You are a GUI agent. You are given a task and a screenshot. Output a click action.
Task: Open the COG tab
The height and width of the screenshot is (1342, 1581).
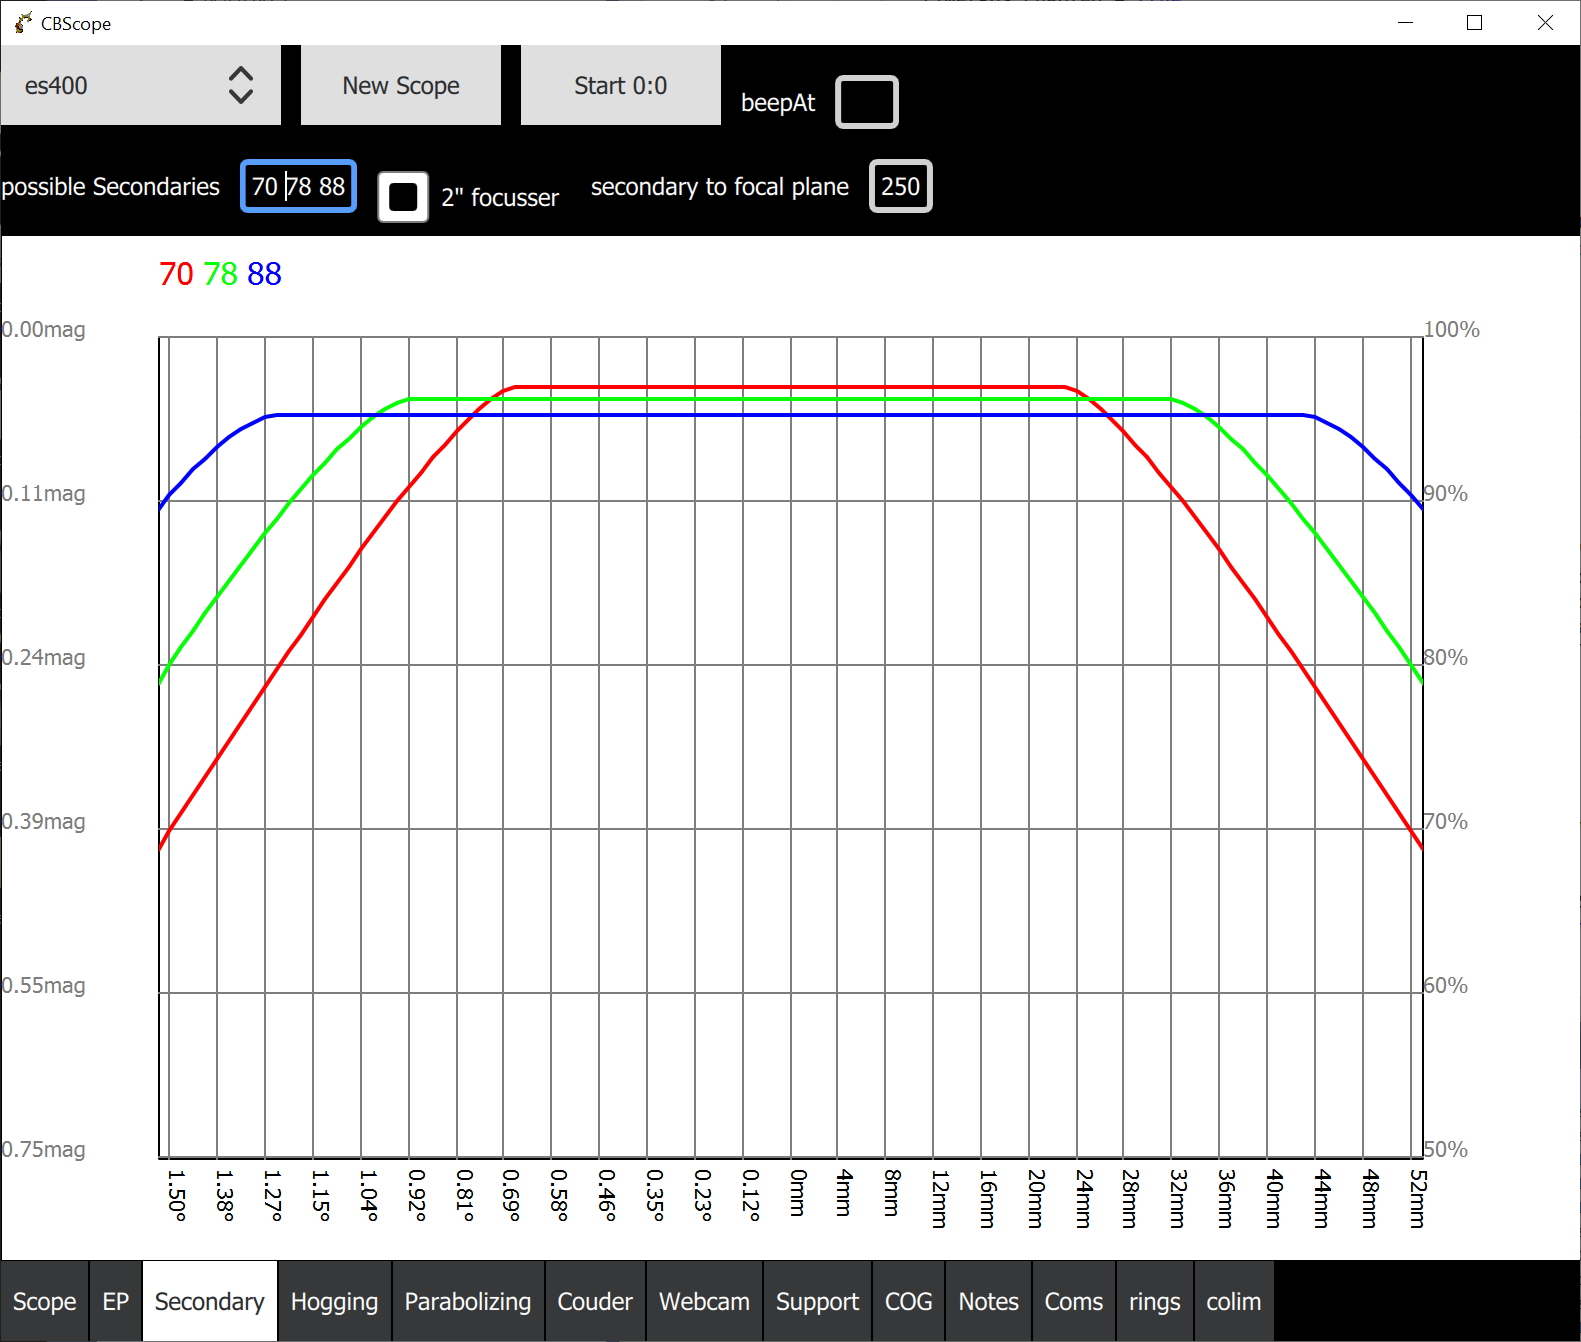tap(909, 1301)
